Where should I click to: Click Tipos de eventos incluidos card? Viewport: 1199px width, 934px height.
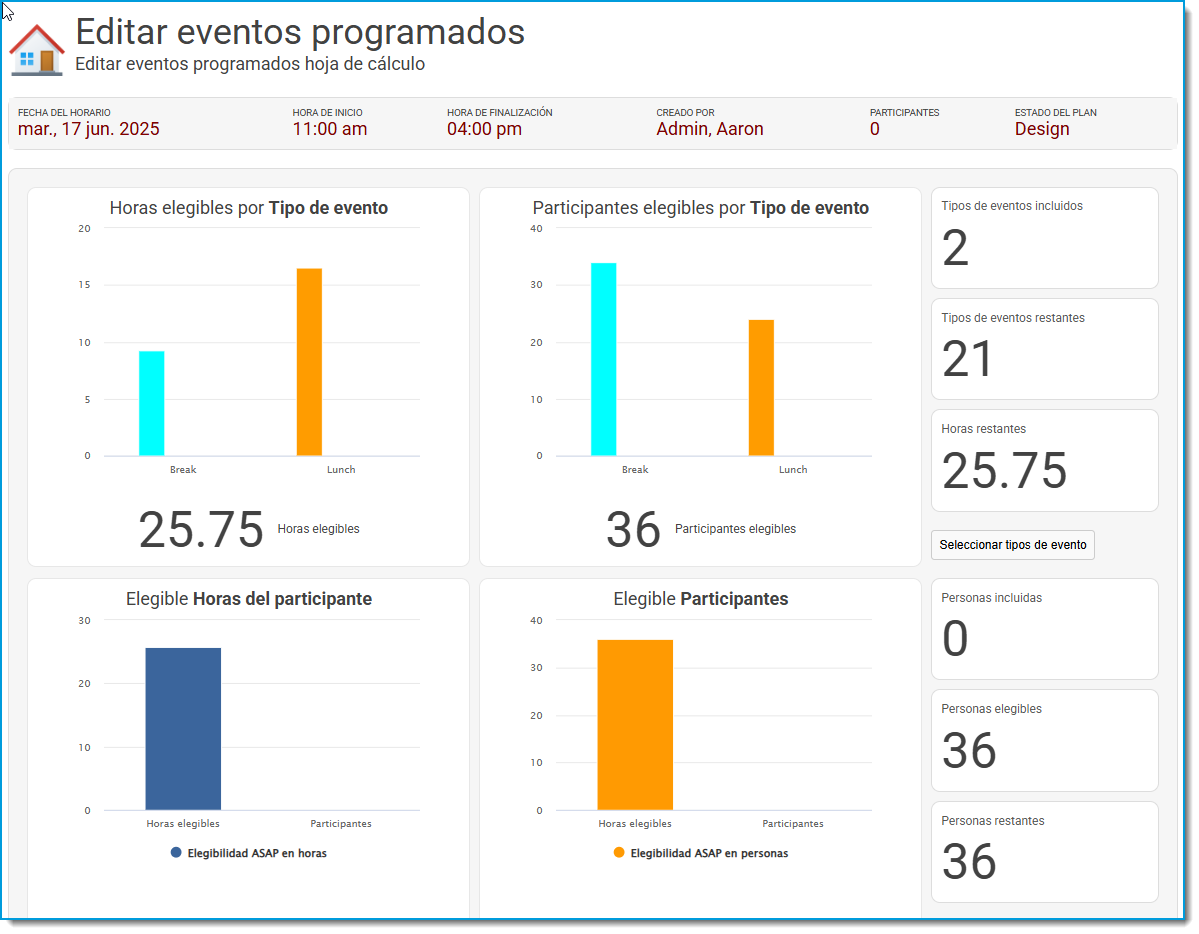coord(1045,238)
